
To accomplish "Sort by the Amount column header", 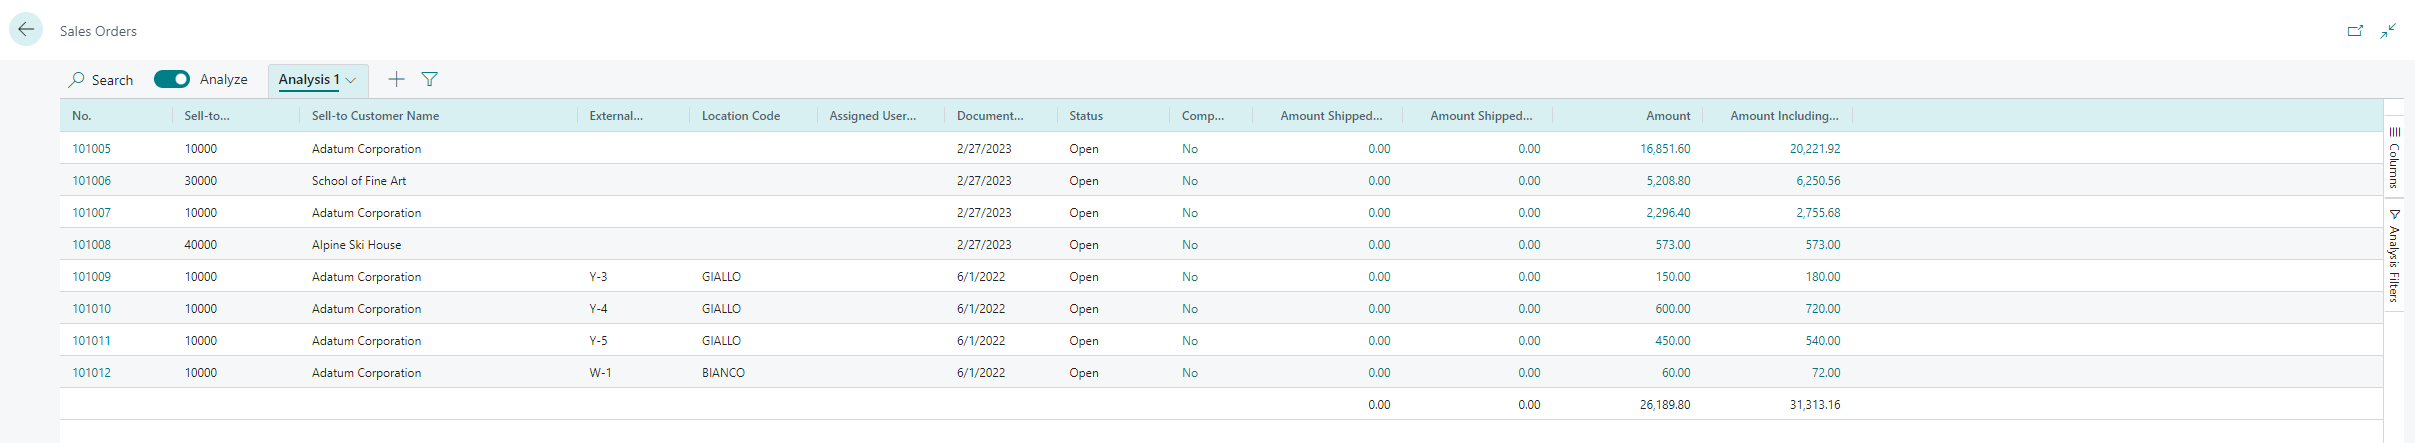I will 1667,116.
